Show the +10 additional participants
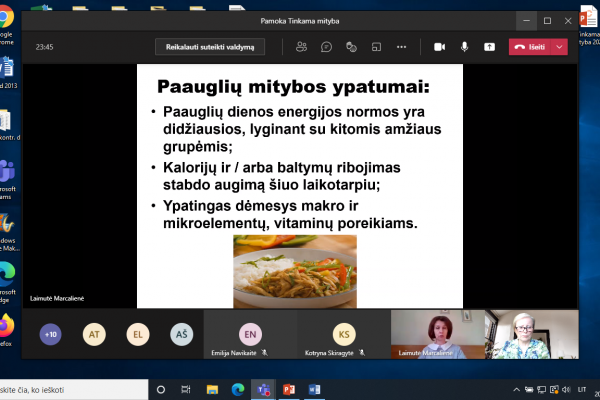 [51, 334]
